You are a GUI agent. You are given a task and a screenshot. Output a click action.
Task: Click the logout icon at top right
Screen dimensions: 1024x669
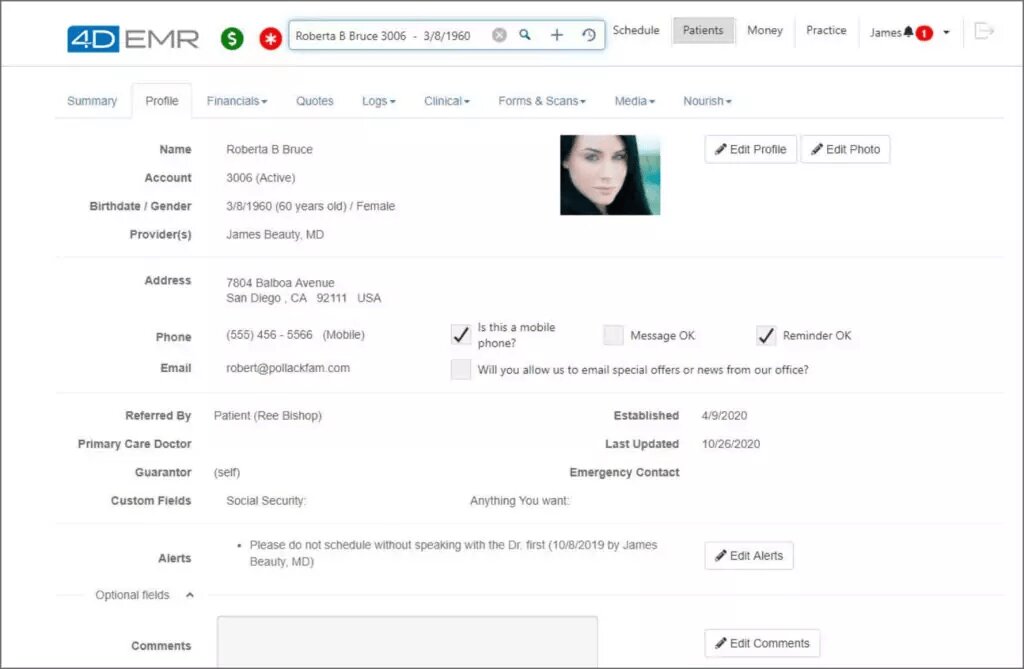(x=984, y=32)
